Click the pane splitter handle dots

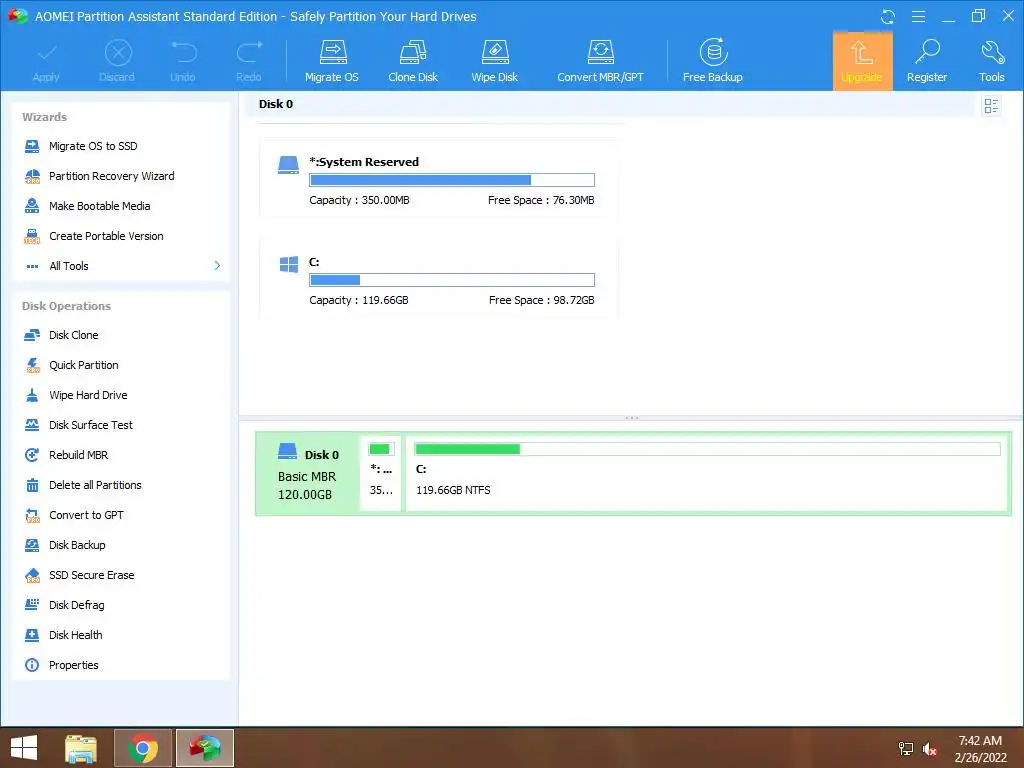632,418
